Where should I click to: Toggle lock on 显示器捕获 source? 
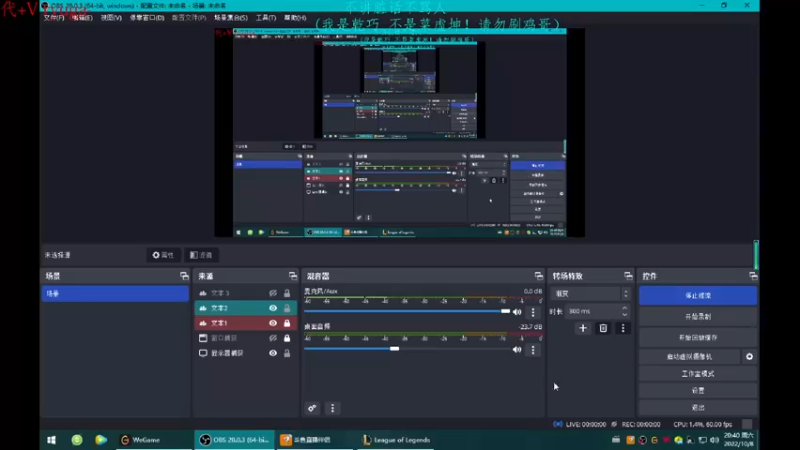pos(287,353)
